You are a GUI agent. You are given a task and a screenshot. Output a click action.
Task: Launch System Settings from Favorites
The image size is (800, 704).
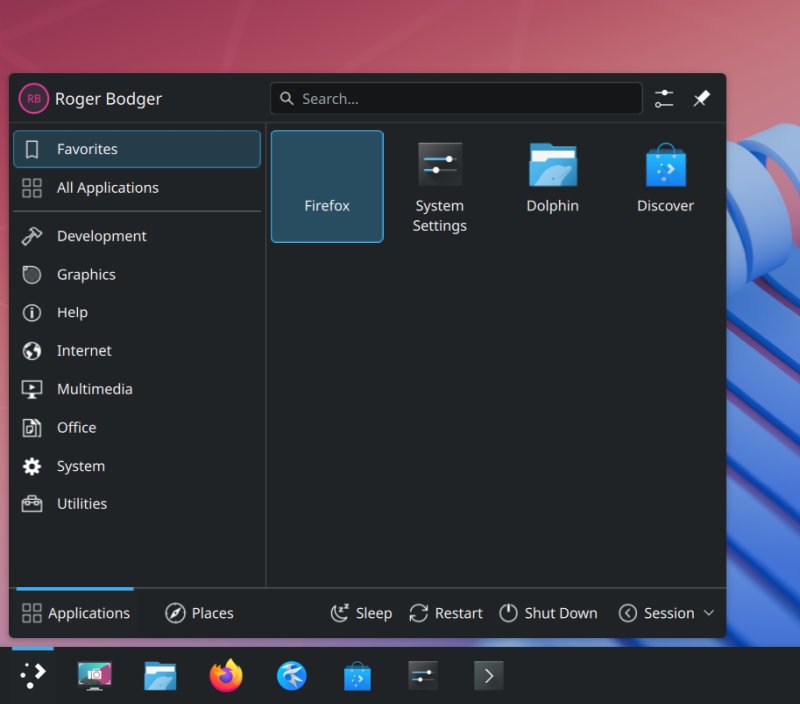coord(440,180)
